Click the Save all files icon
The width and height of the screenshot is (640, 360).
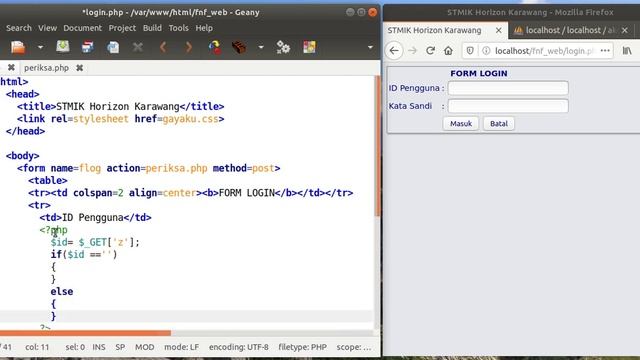coord(88,47)
